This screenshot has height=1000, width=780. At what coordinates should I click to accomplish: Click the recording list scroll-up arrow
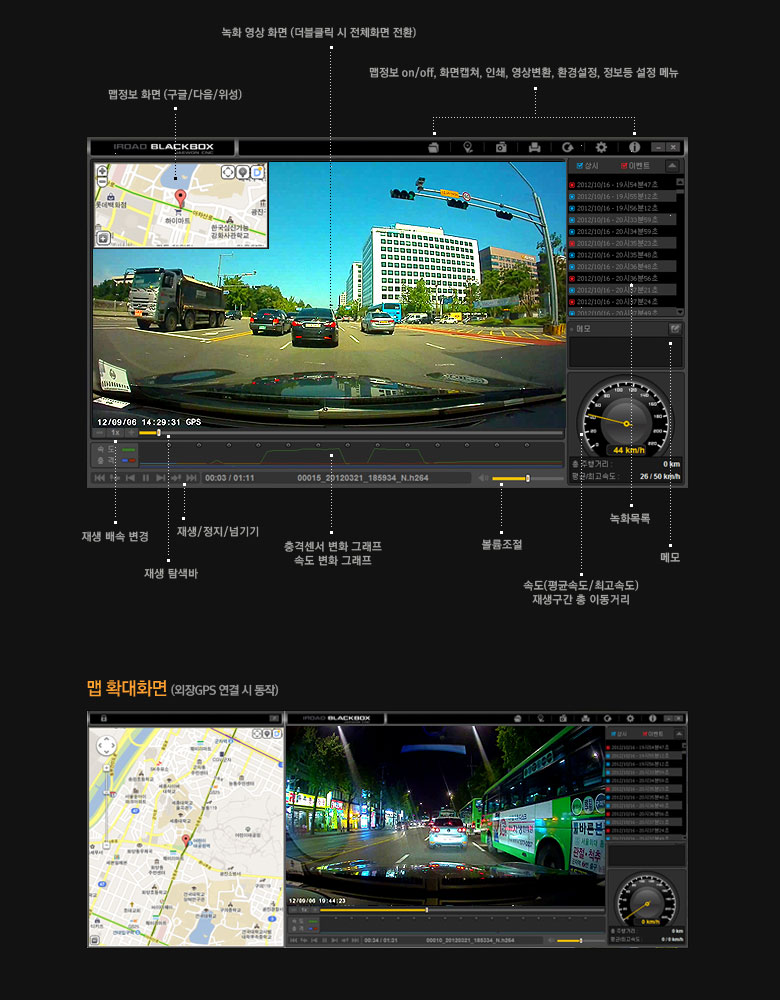tap(680, 182)
